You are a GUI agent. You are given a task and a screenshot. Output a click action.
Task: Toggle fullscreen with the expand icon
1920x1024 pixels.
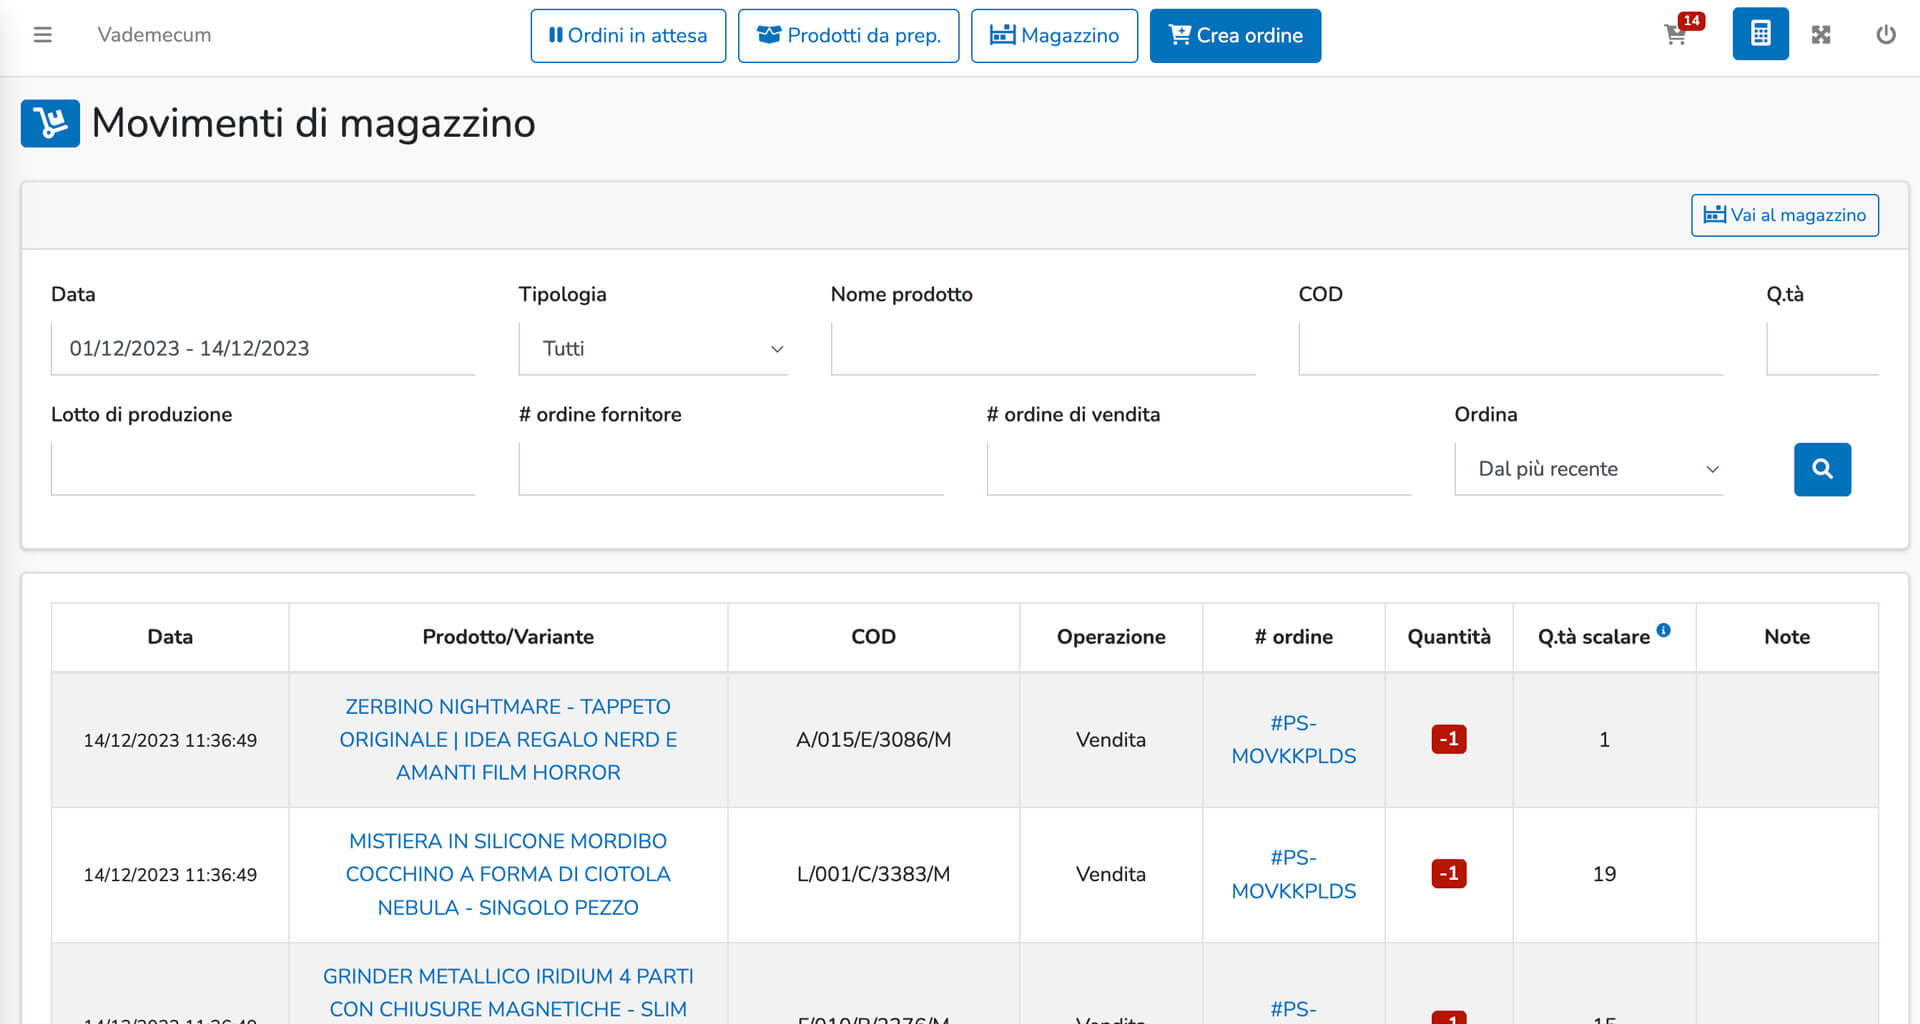point(1821,35)
